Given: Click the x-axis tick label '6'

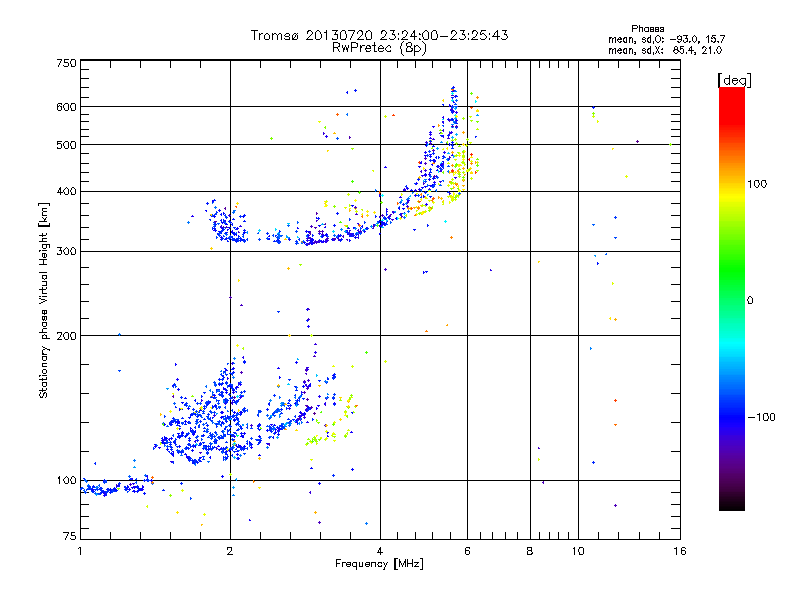Looking at the screenshot, I should click(467, 551).
